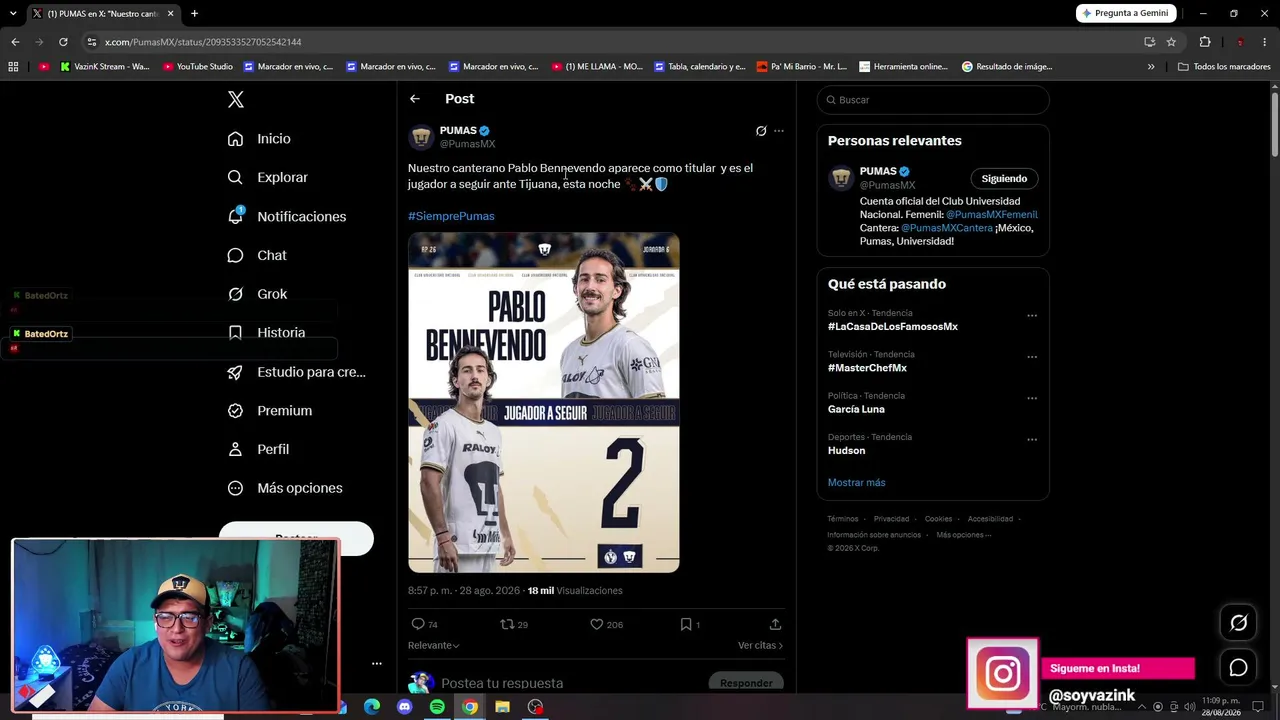Screen dimensions: 1280x720
Task: Open the Relevante reply sorting dropdown
Action: [x=434, y=646]
